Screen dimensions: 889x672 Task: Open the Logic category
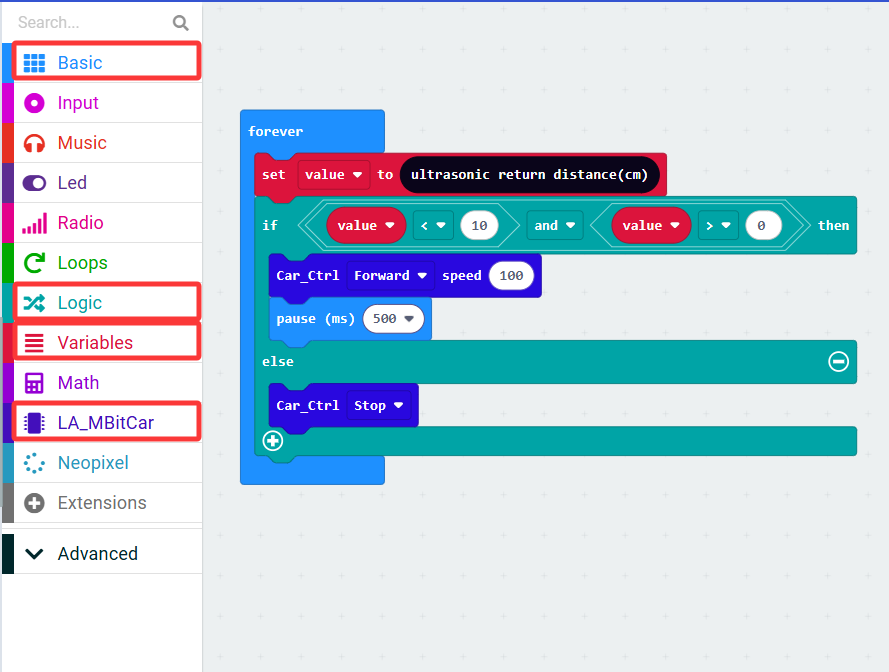(107, 303)
